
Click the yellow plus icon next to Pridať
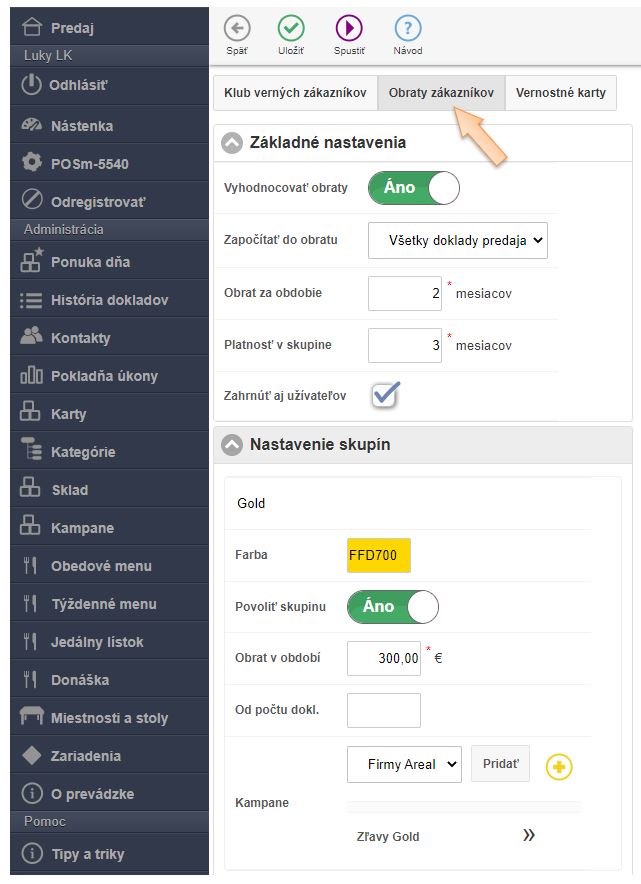click(559, 767)
